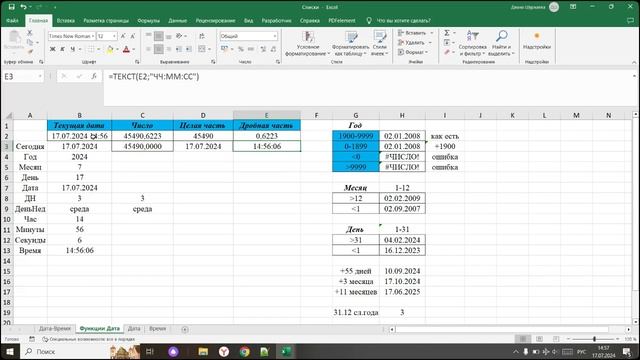
Task: Toggle Underline (Ч) formatting
Action: point(72,49)
